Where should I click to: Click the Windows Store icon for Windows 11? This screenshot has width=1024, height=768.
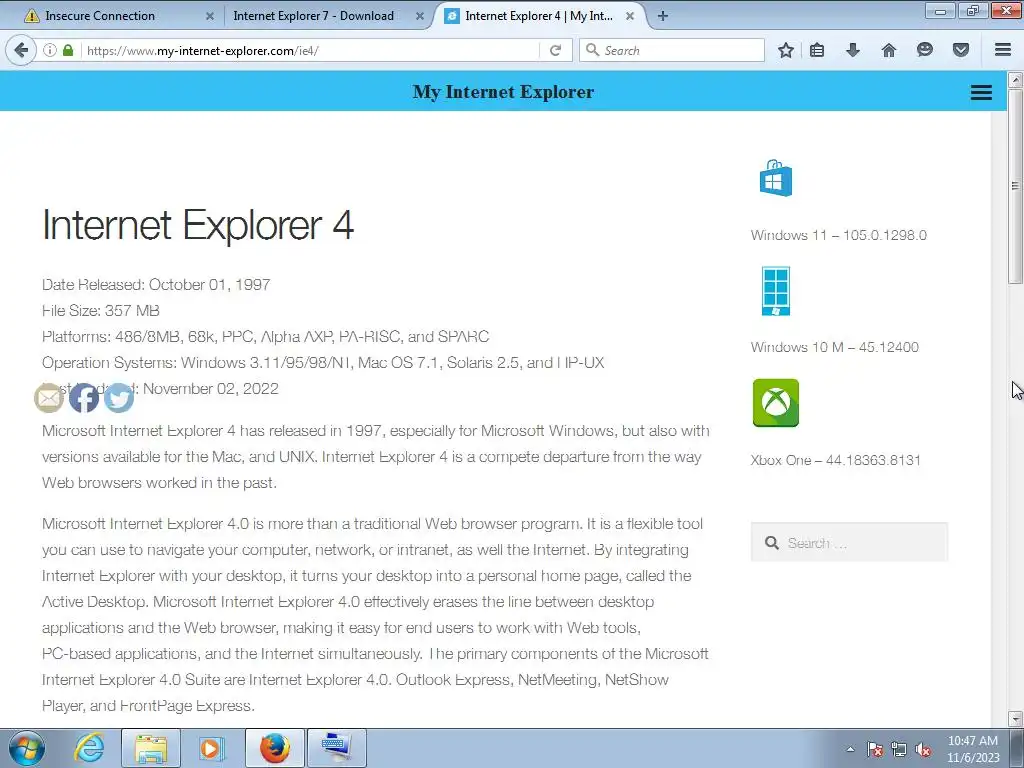[x=775, y=178]
